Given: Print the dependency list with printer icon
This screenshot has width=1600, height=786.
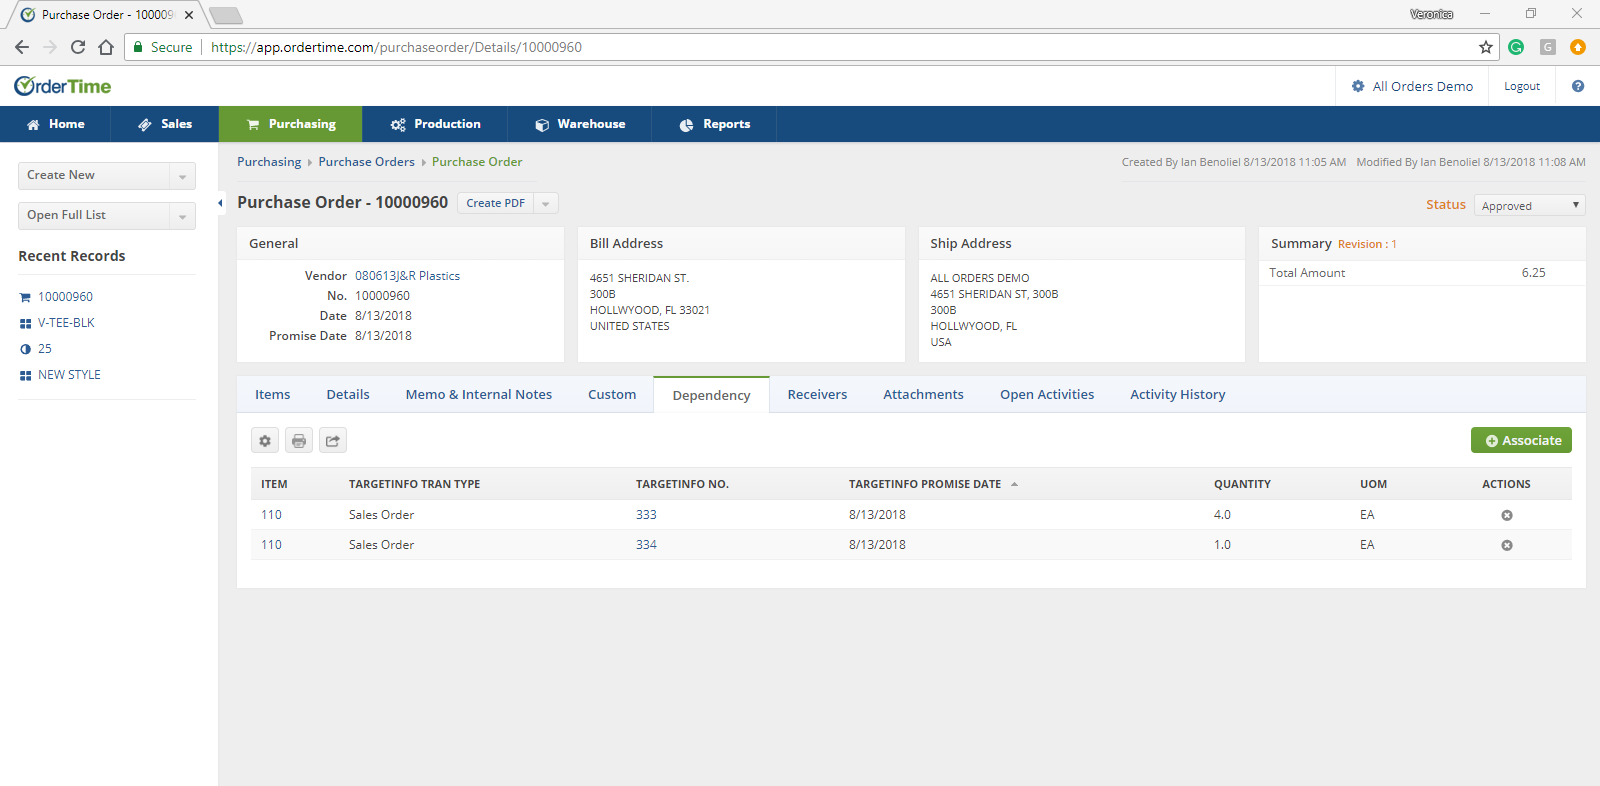Looking at the screenshot, I should coord(299,440).
